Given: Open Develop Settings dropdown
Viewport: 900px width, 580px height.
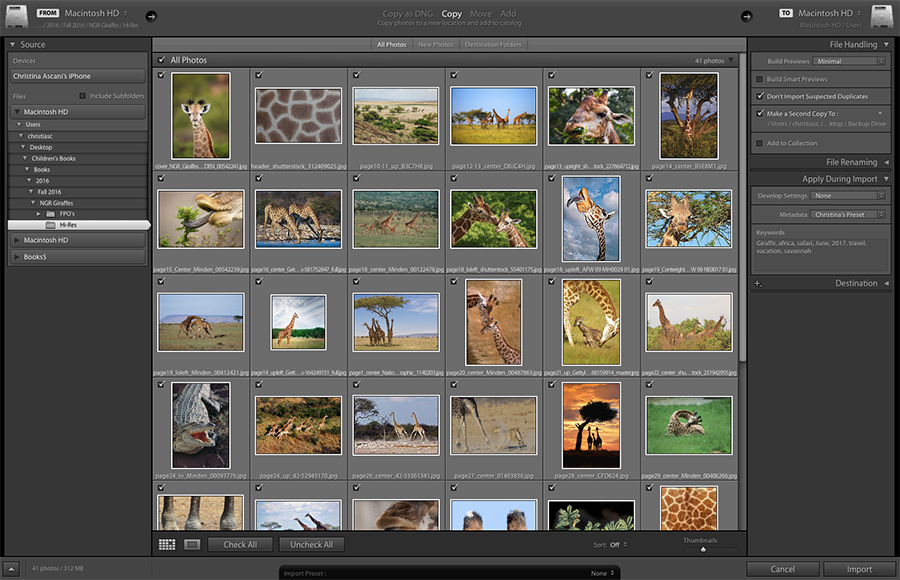Looking at the screenshot, I should coord(848,195).
